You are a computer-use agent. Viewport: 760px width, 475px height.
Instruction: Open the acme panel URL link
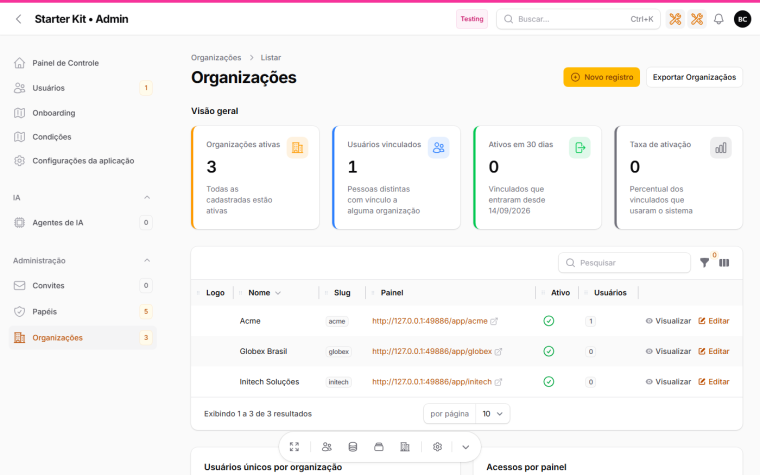[429, 321]
